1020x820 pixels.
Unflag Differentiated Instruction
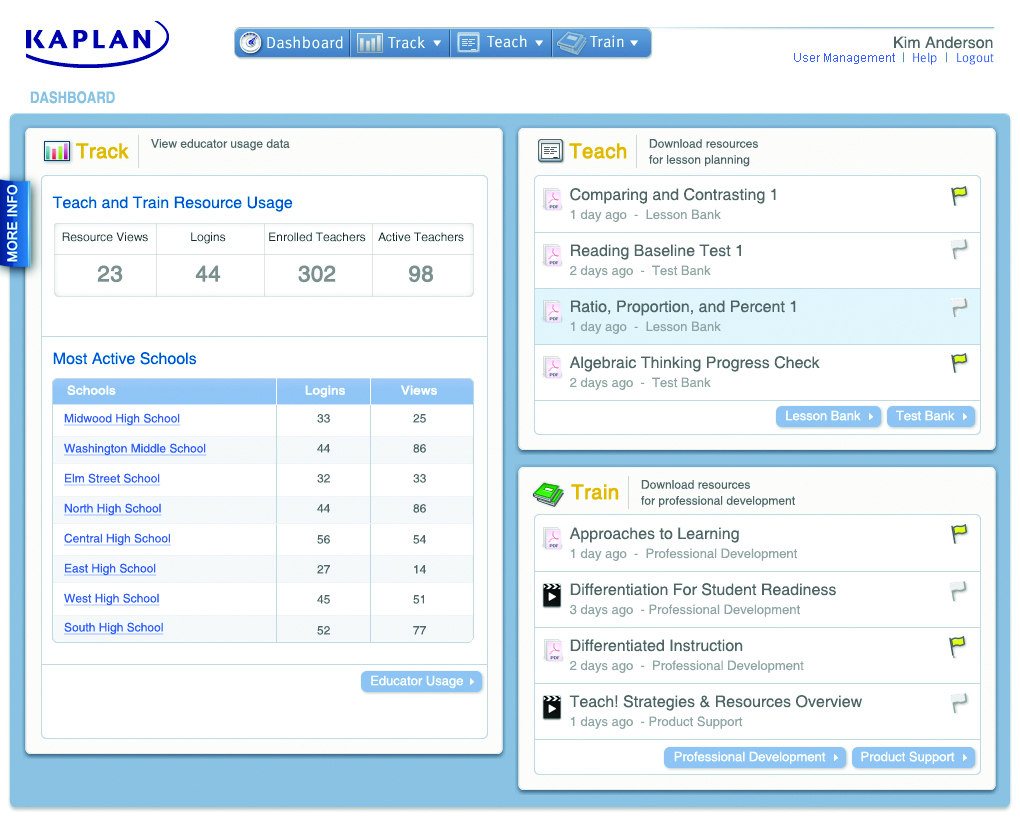click(957, 646)
